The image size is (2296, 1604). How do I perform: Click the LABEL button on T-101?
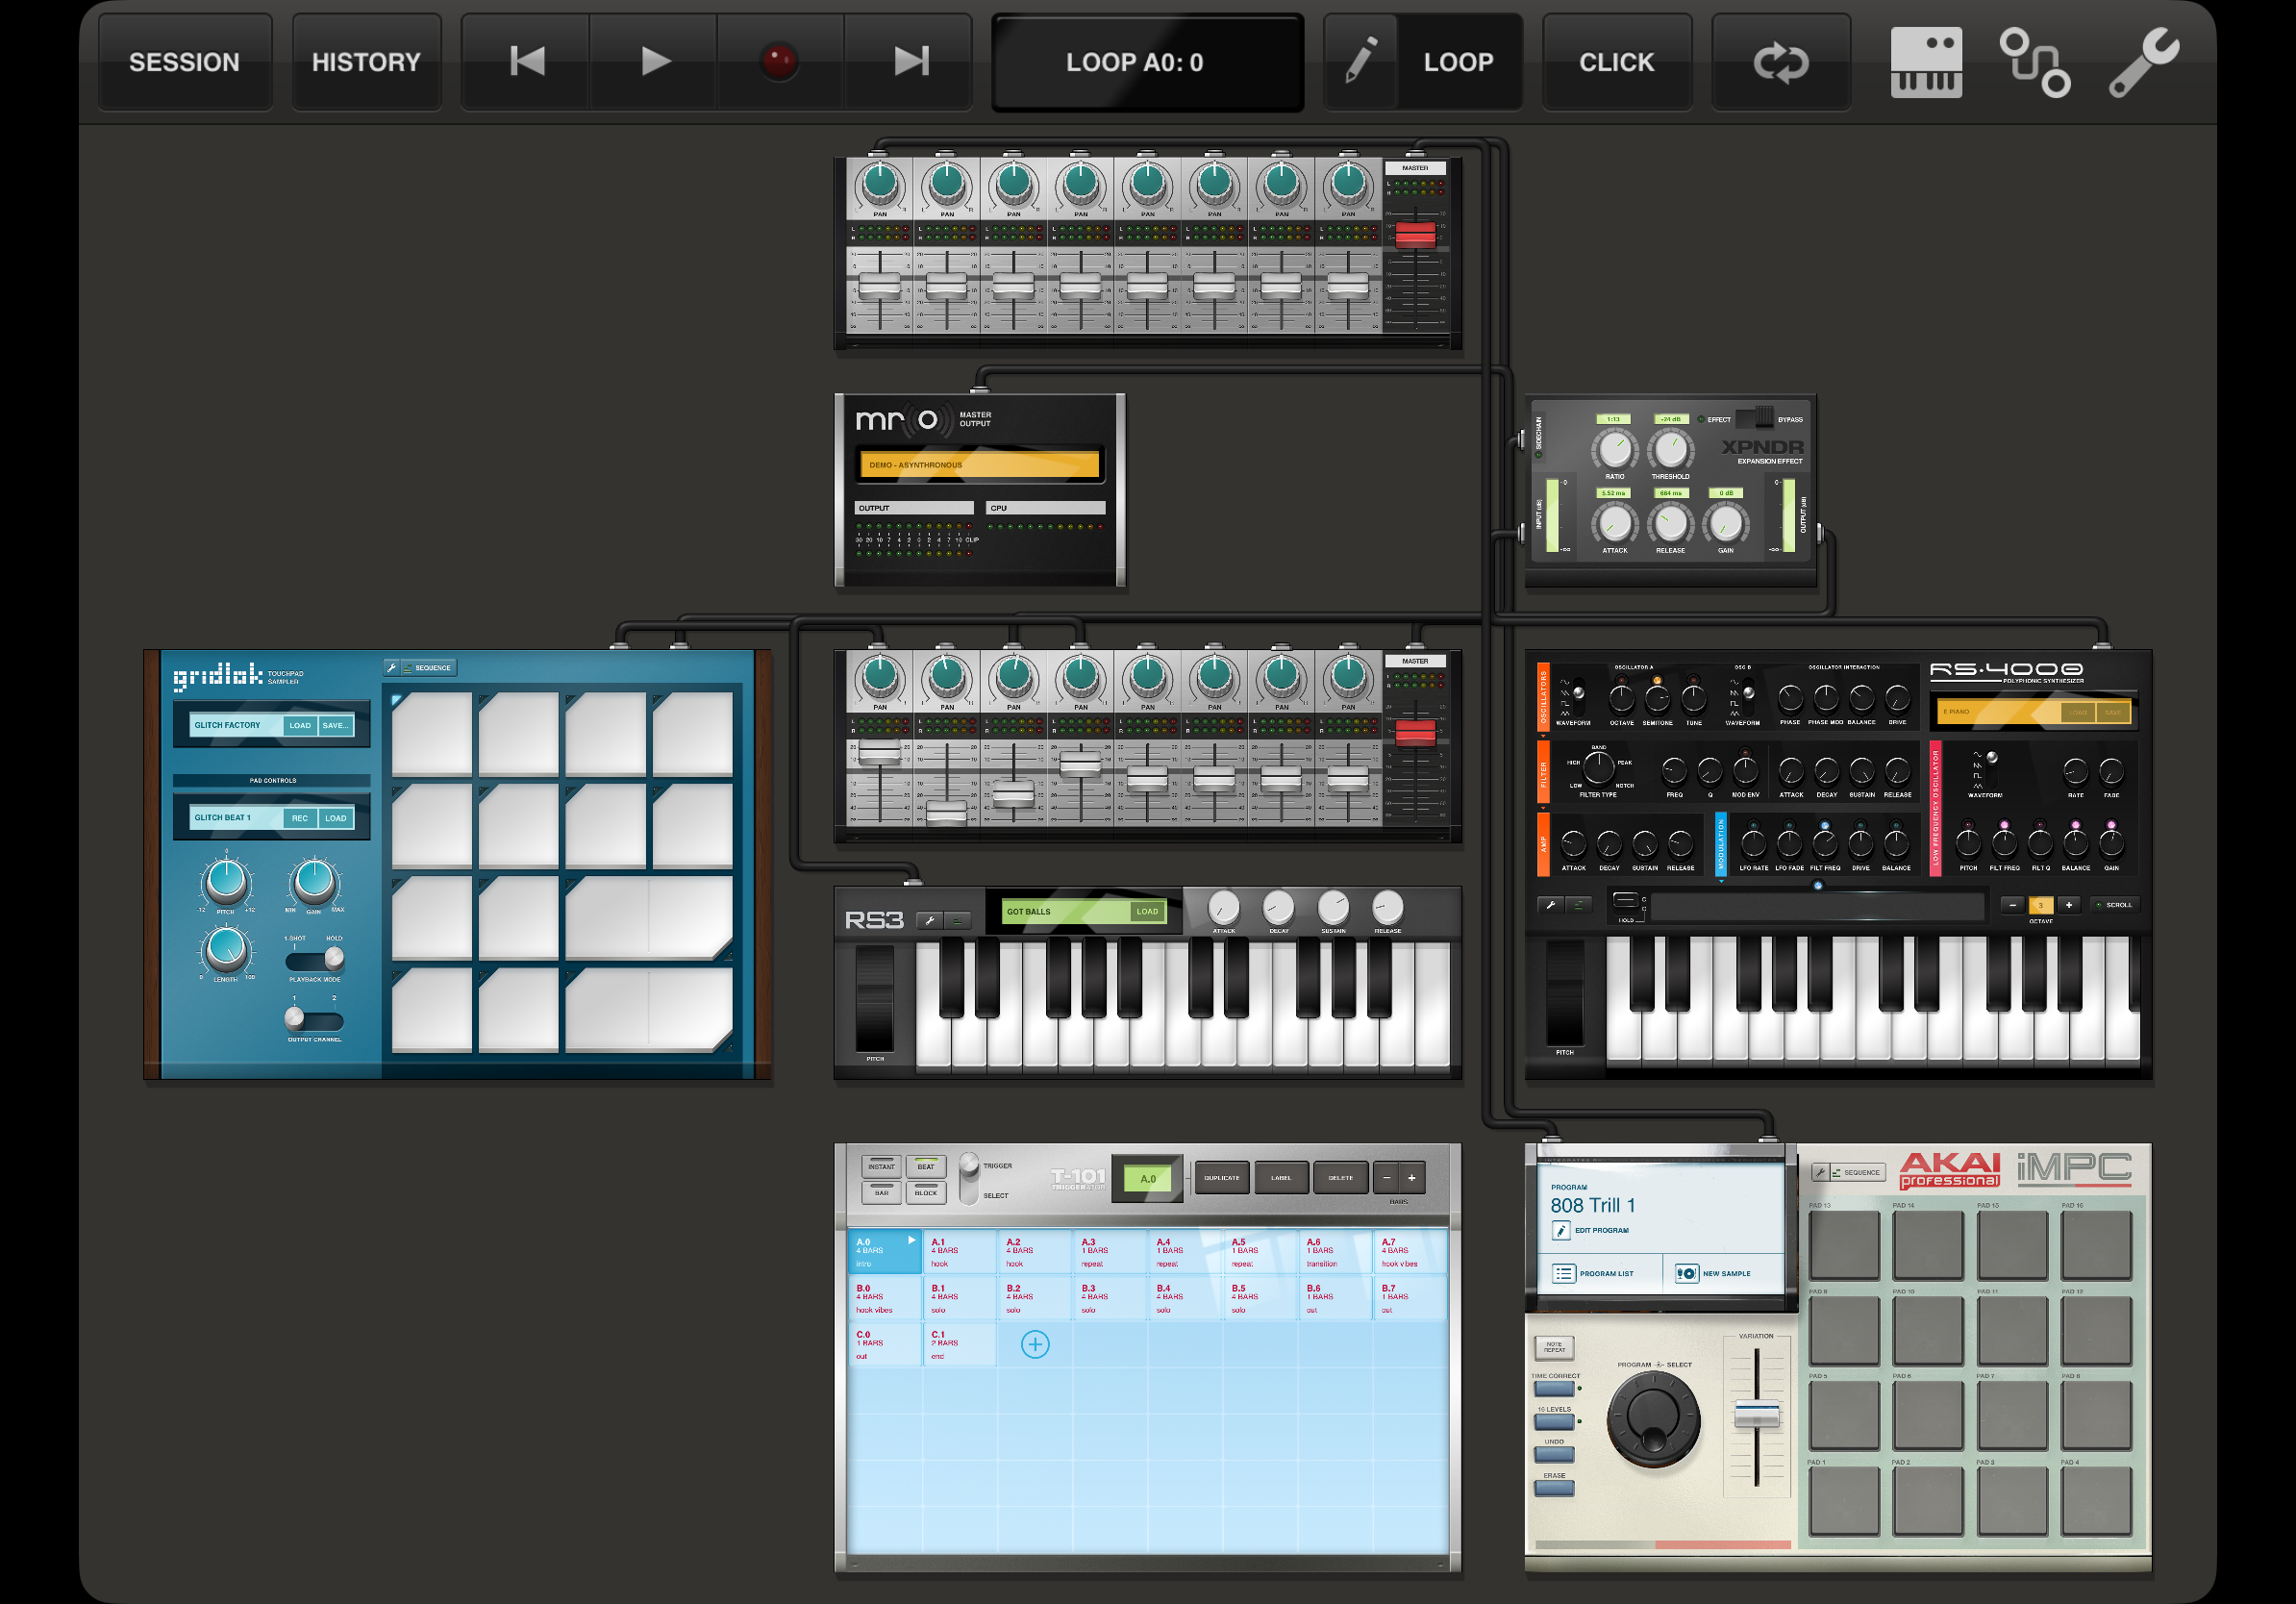coord(1281,1178)
